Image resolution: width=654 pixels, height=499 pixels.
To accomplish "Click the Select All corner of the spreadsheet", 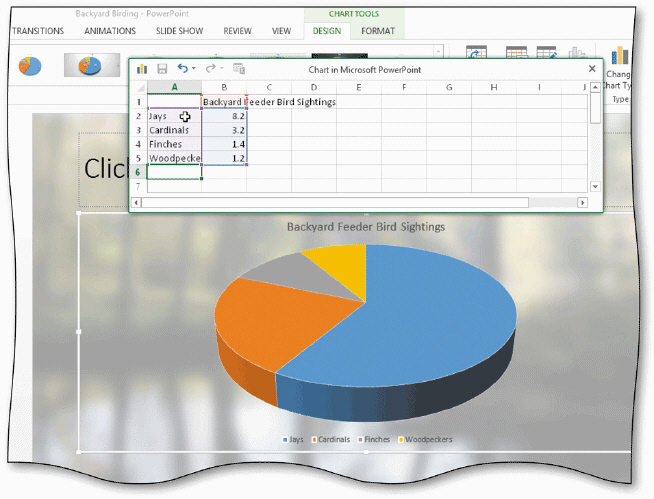I will [141, 87].
